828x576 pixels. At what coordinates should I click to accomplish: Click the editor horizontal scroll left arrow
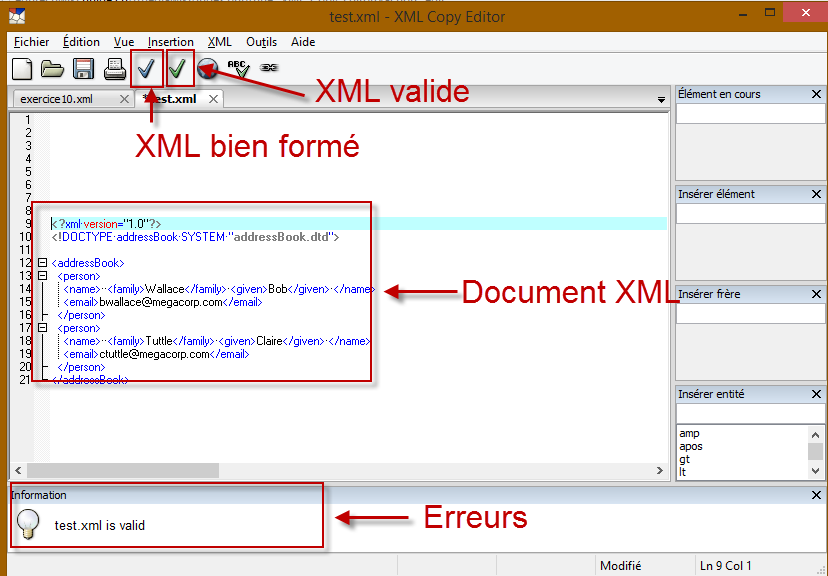tap(18, 470)
